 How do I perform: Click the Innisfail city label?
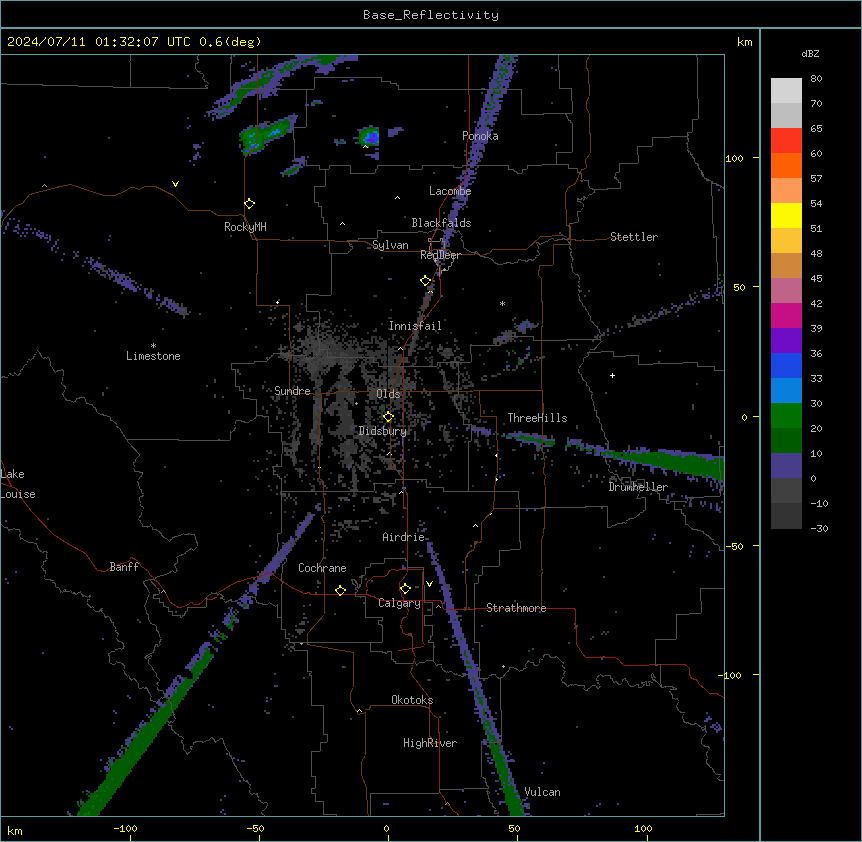[415, 326]
